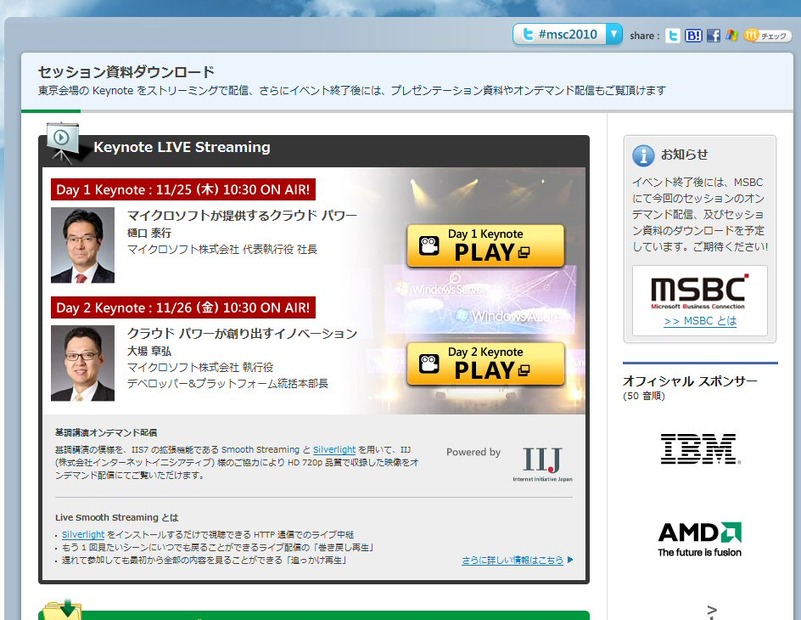
Task: Click the Day 2 Keynote speaker photo
Action: click(x=83, y=363)
